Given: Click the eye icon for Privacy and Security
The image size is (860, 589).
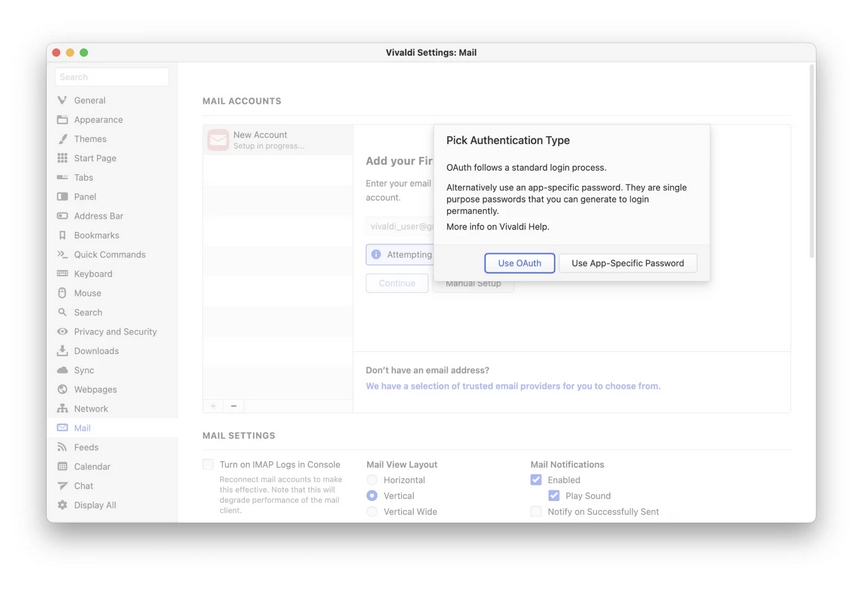Looking at the screenshot, I should (62, 331).
